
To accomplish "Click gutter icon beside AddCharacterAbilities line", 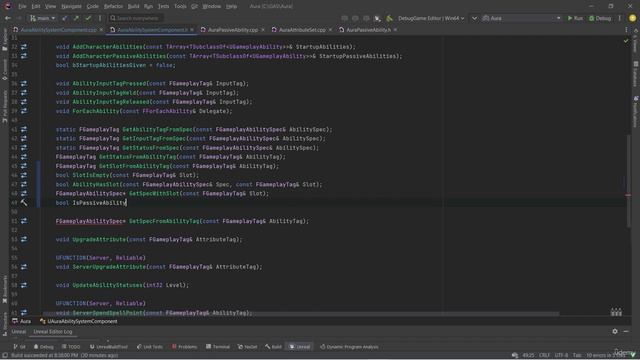I will coord(24,47).
